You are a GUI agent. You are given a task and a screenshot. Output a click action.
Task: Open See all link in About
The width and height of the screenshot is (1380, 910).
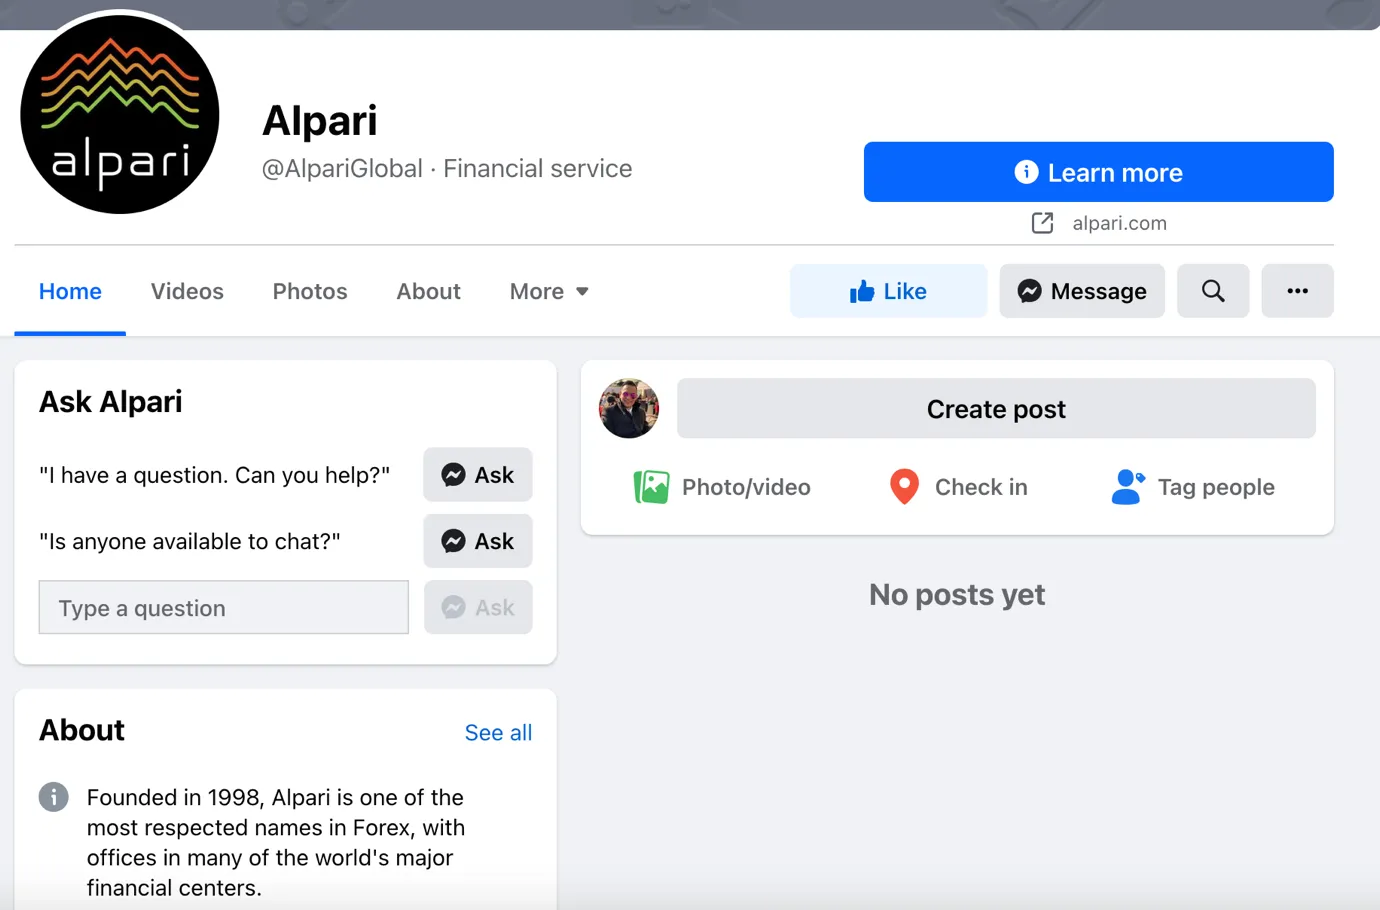[498, 732]
